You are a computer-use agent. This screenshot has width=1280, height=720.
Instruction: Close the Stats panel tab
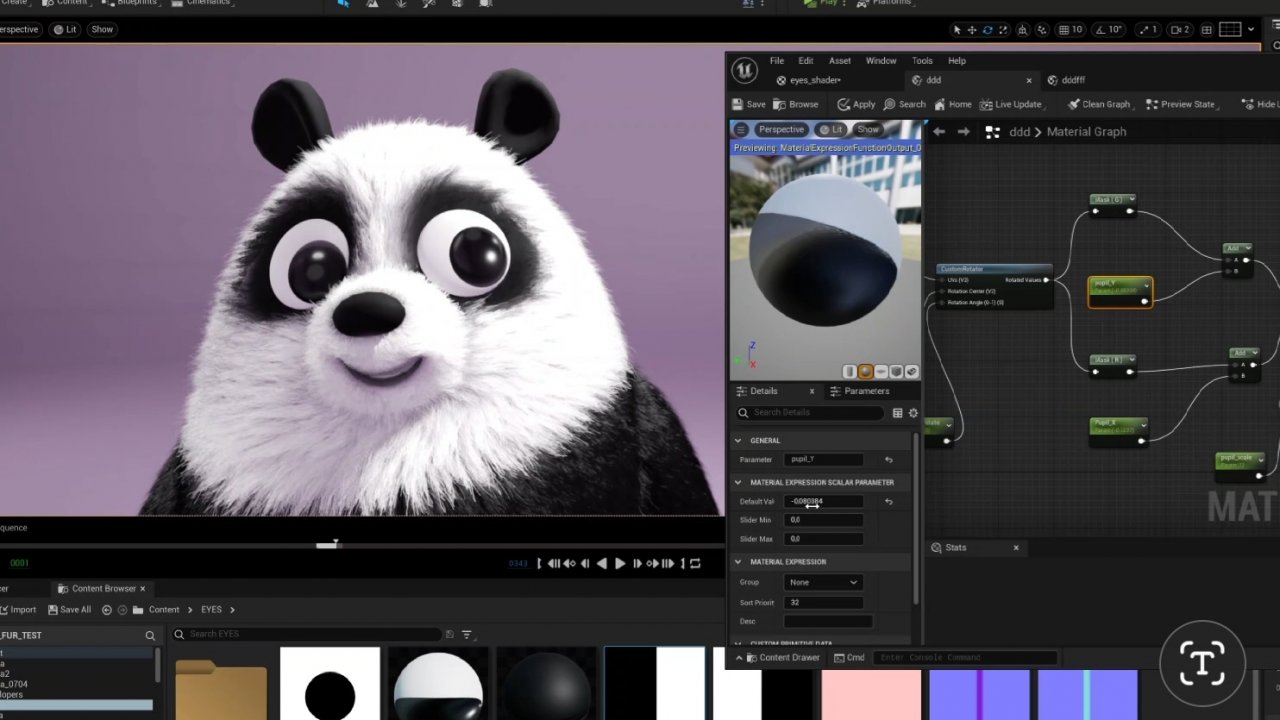1016,547
